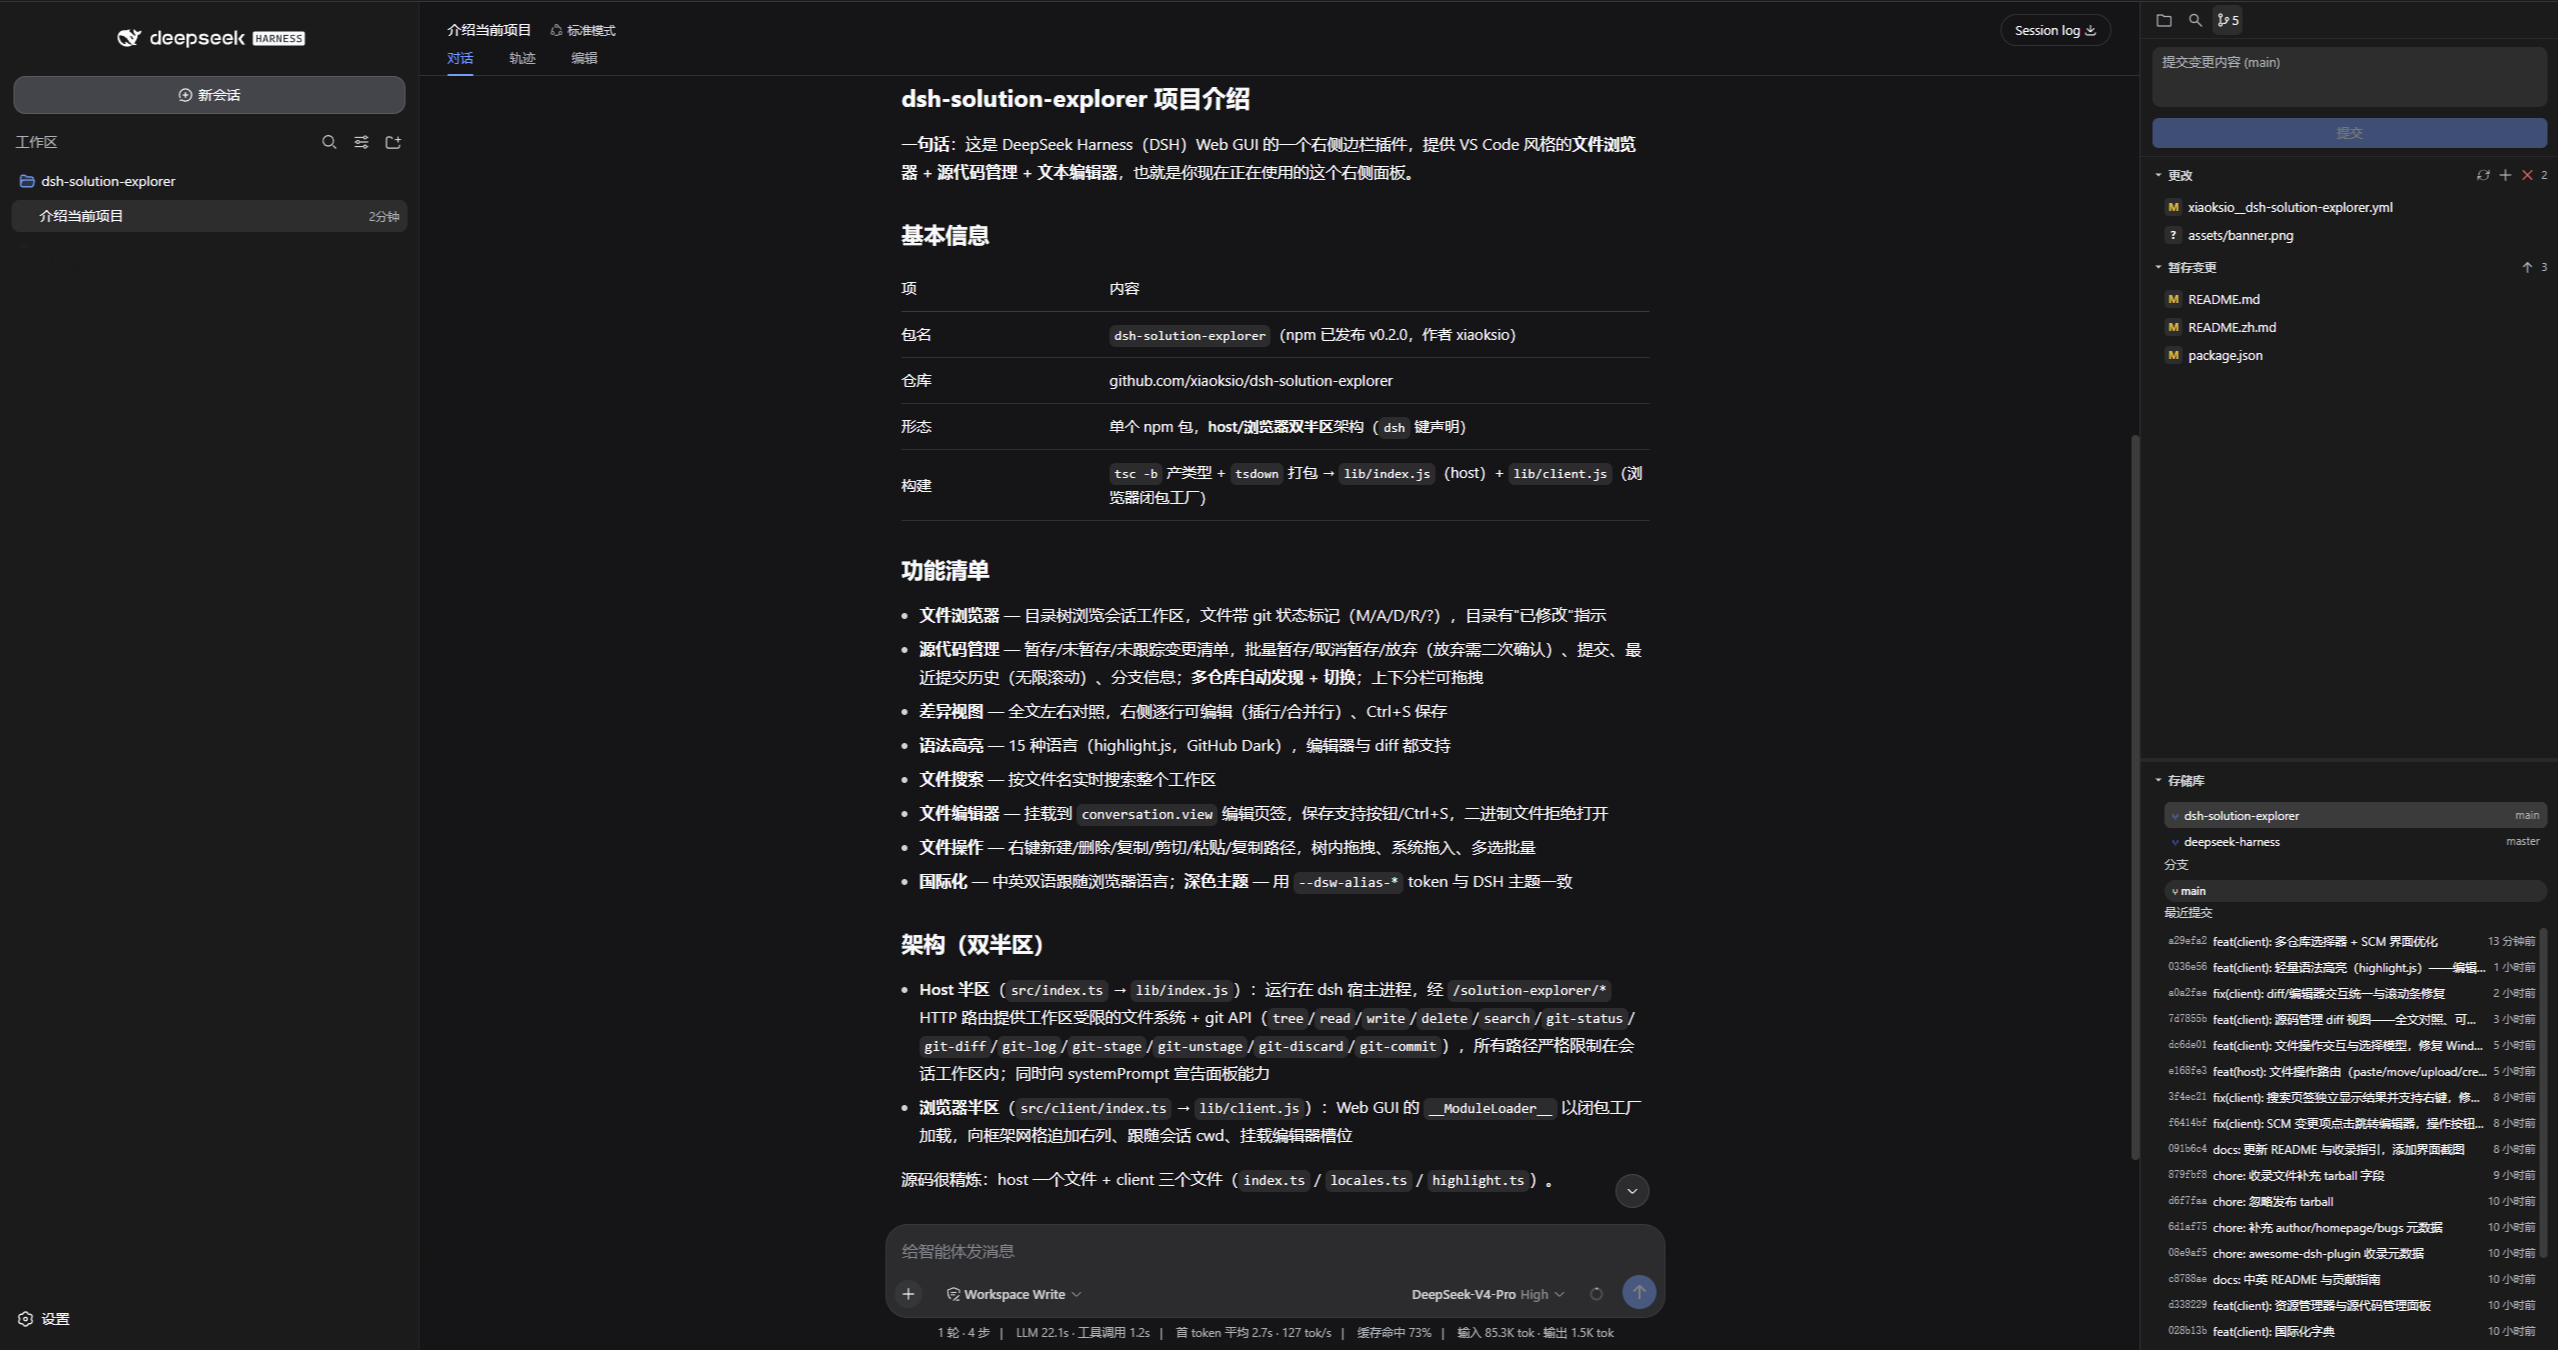Open the file search magnifier in right panel
2558x1350 pixels.
click(2195, 20)
